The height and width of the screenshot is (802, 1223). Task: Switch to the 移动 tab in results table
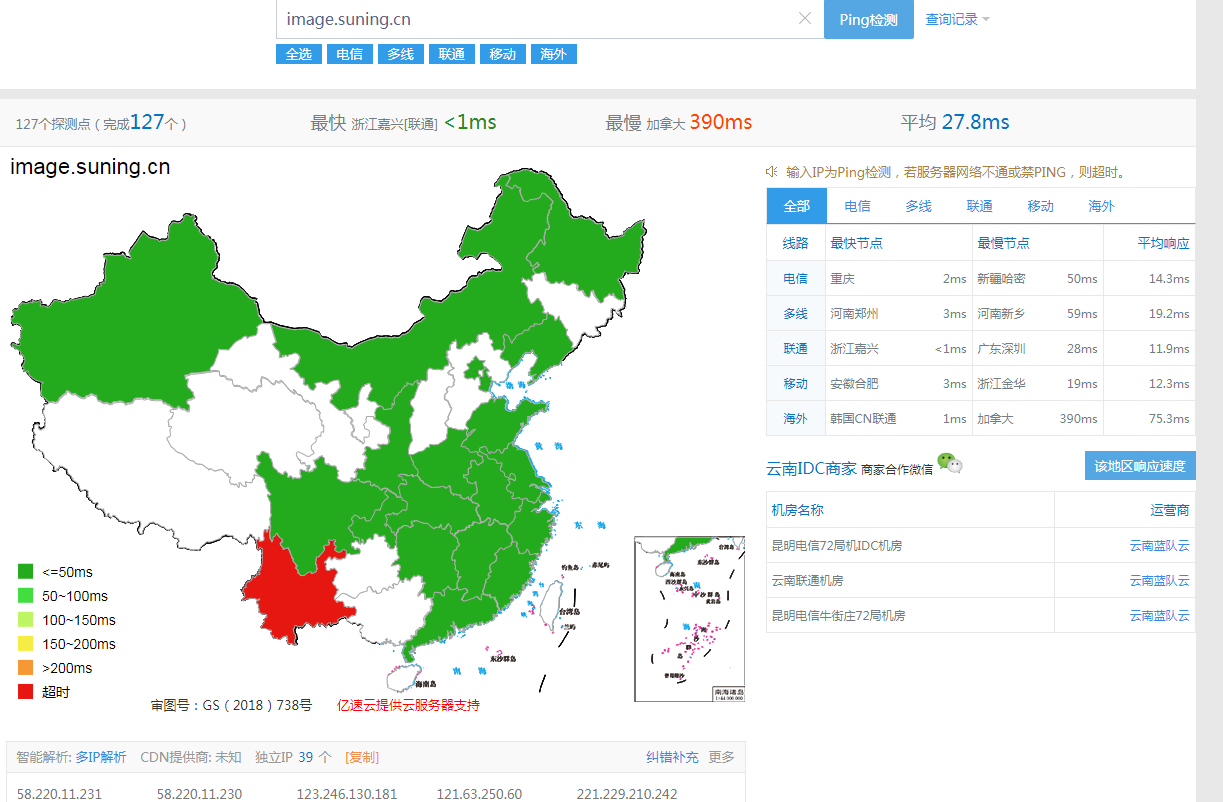coord(1041,206)
